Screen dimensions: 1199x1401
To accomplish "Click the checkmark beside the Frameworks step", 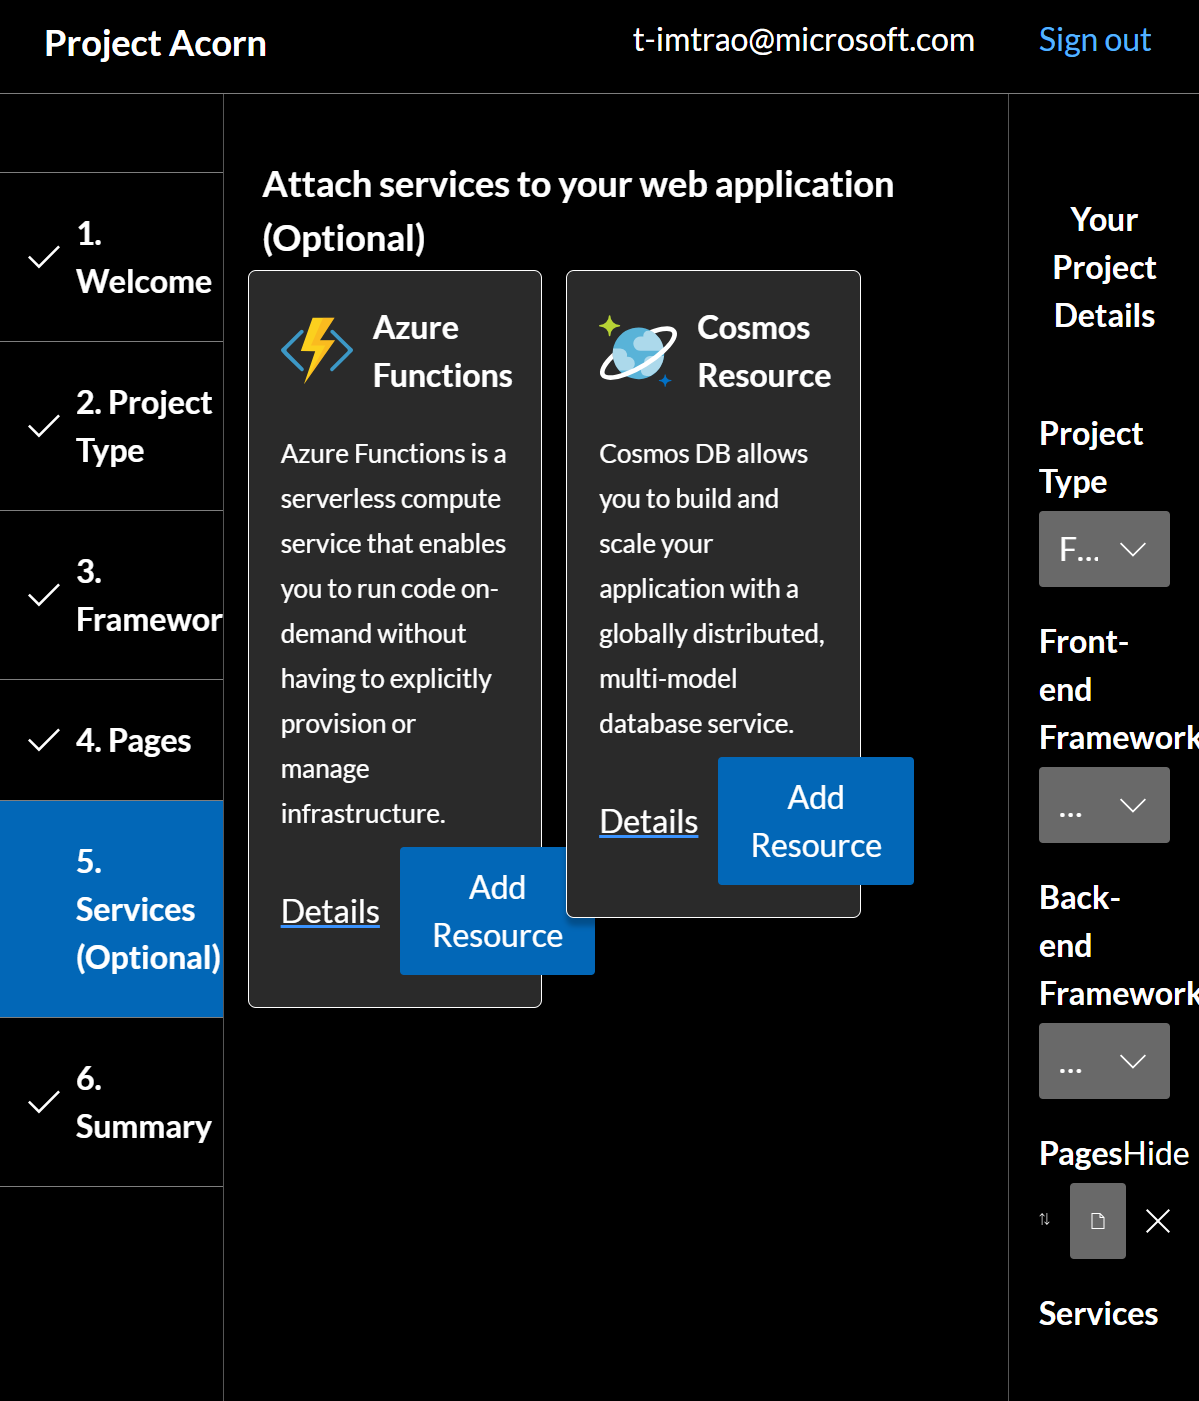I will click(x=43, y=596).
